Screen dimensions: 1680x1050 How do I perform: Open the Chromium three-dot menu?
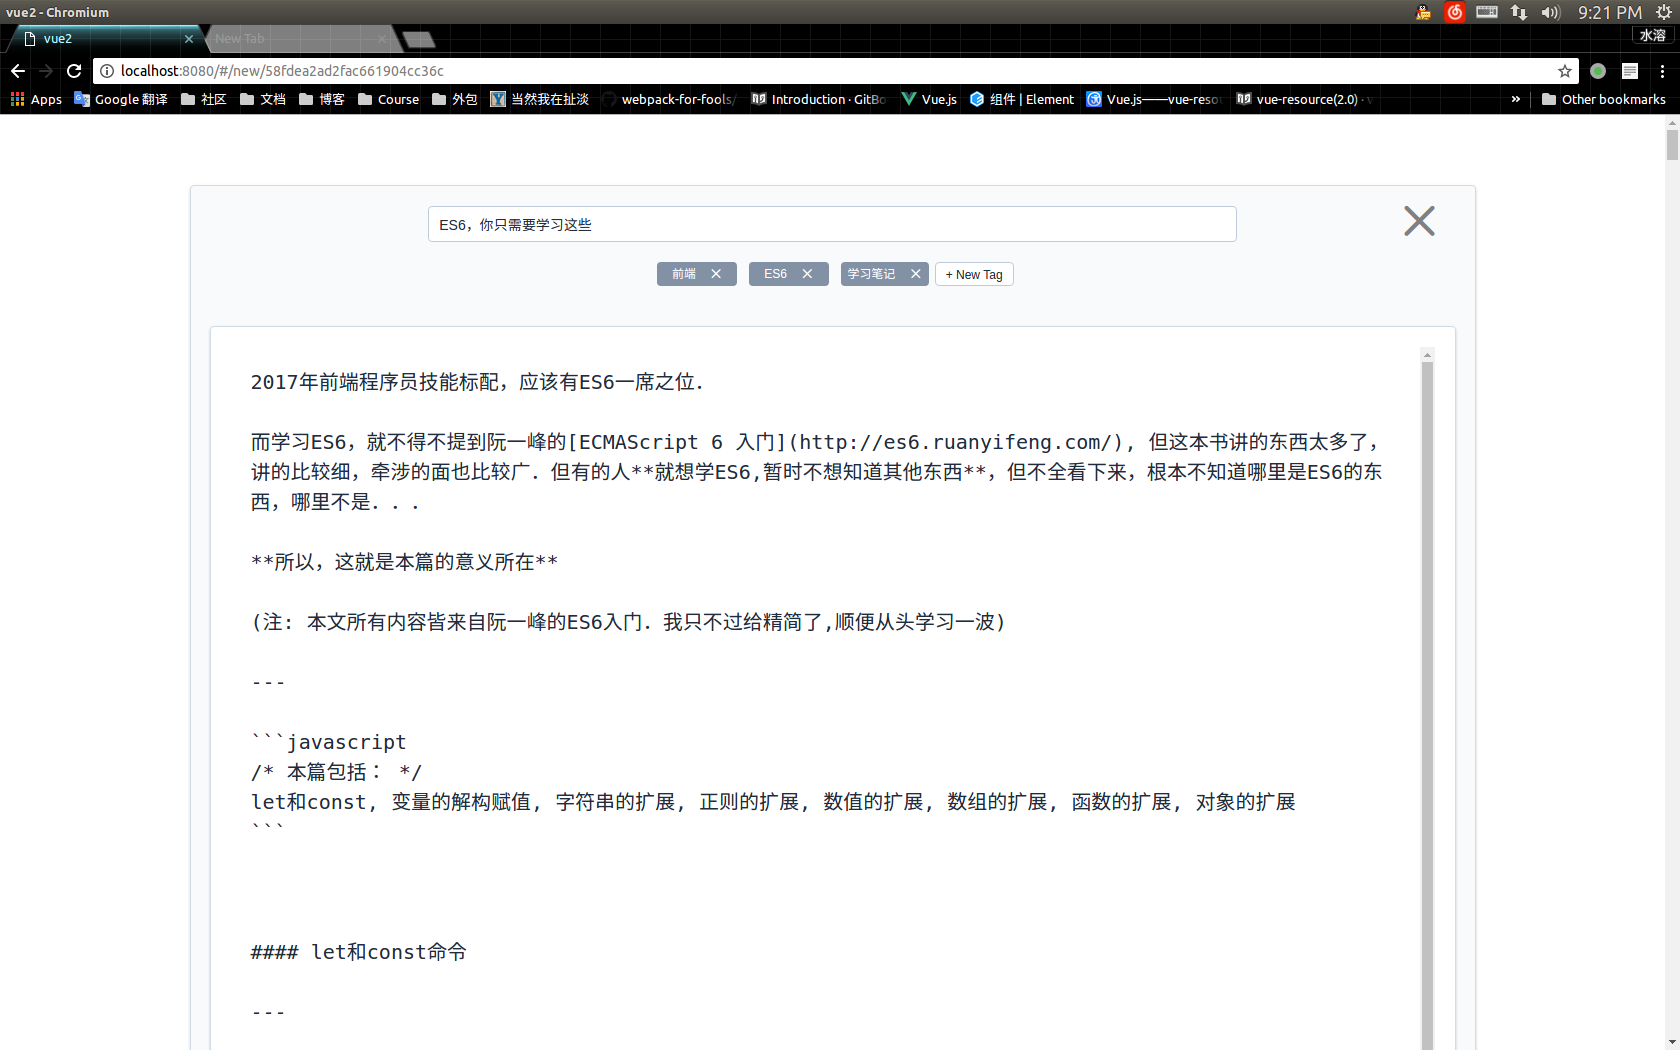pos(1662,71)
